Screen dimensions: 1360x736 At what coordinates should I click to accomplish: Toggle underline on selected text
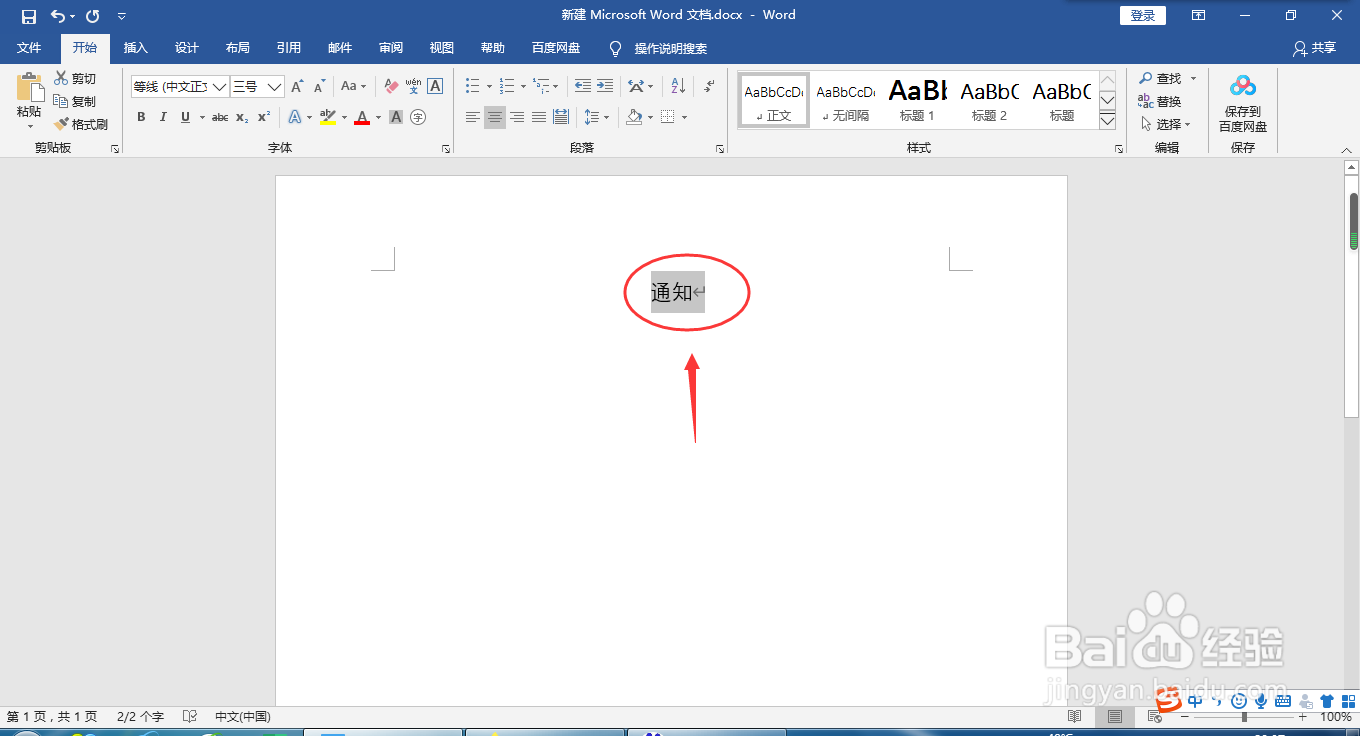pos(185,117)
